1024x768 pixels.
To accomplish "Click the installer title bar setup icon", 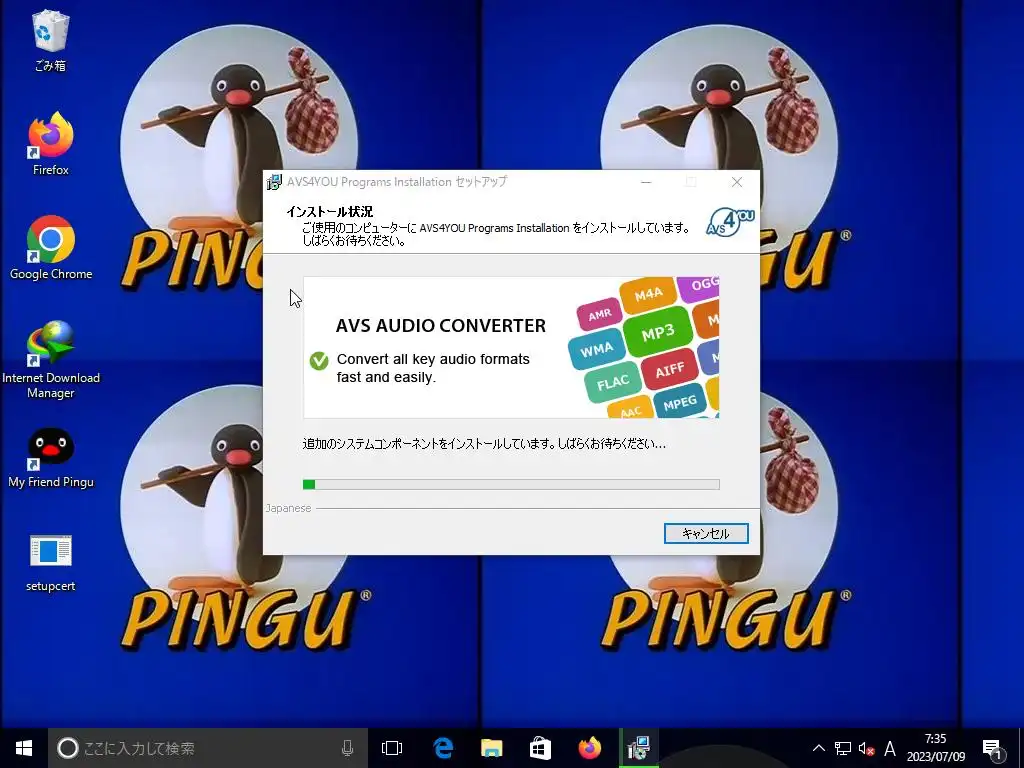I will coord(274,182).
